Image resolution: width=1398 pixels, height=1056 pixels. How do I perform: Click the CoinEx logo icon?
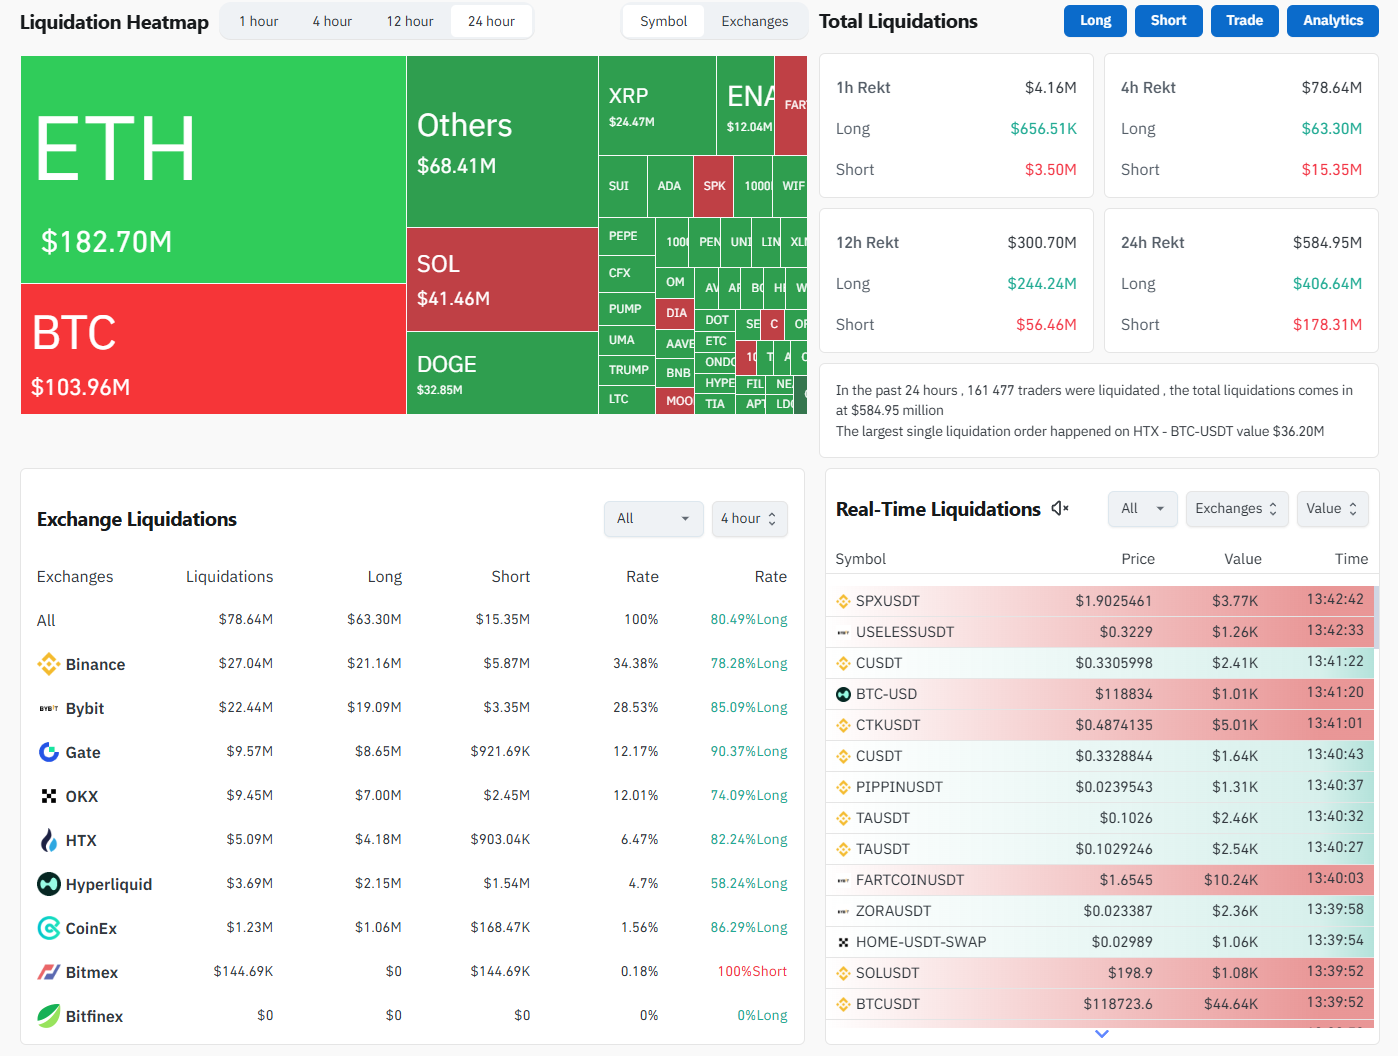48,928
